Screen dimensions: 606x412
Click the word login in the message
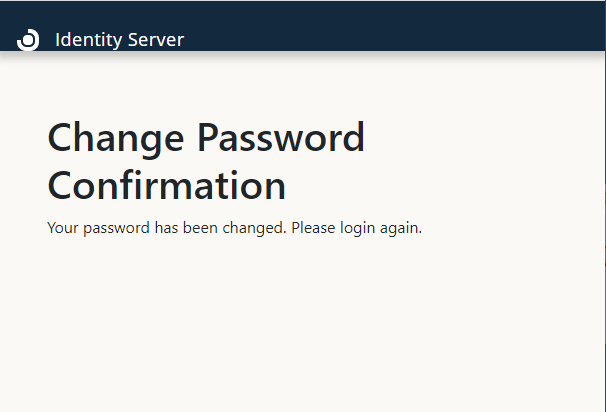pyautogui.click(x=359, y=228)
